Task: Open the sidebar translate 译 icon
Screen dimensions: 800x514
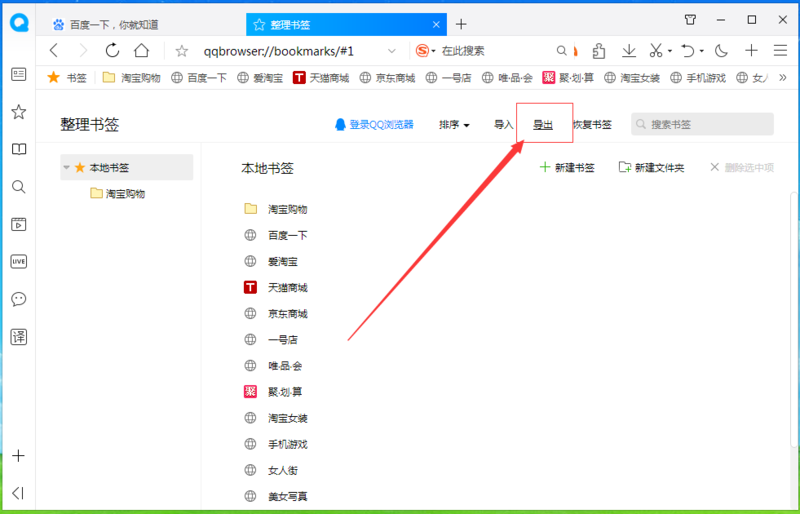Action: [x=19, y=337]
